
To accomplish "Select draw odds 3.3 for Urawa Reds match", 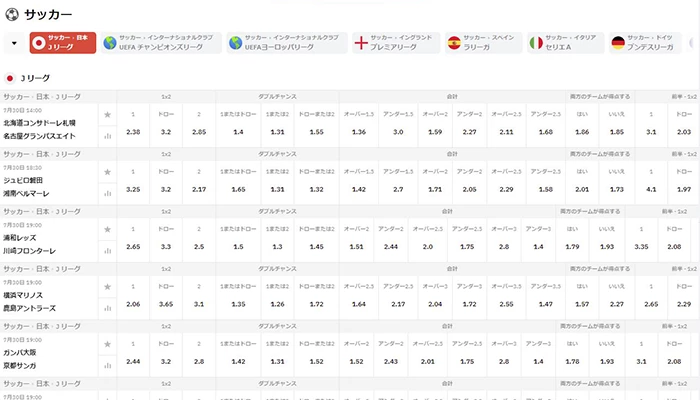I will point(166,247).
